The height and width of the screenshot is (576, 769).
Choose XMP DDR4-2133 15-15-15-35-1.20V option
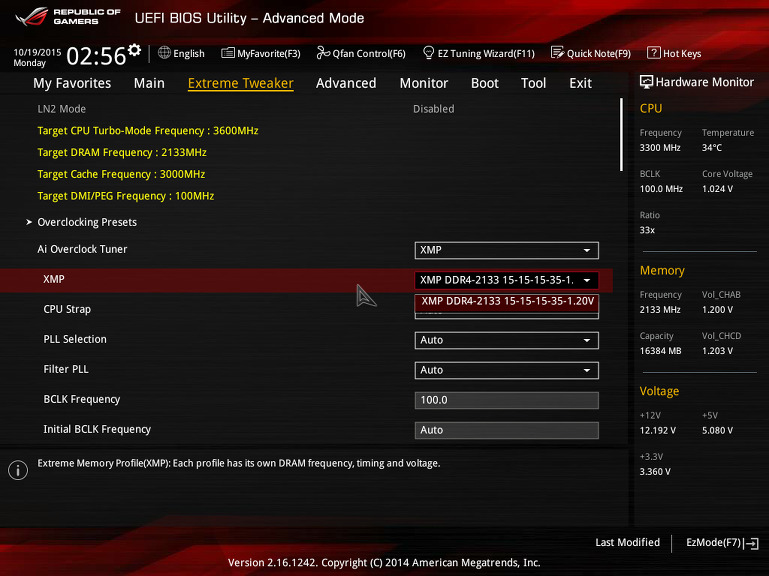point(507,301)
